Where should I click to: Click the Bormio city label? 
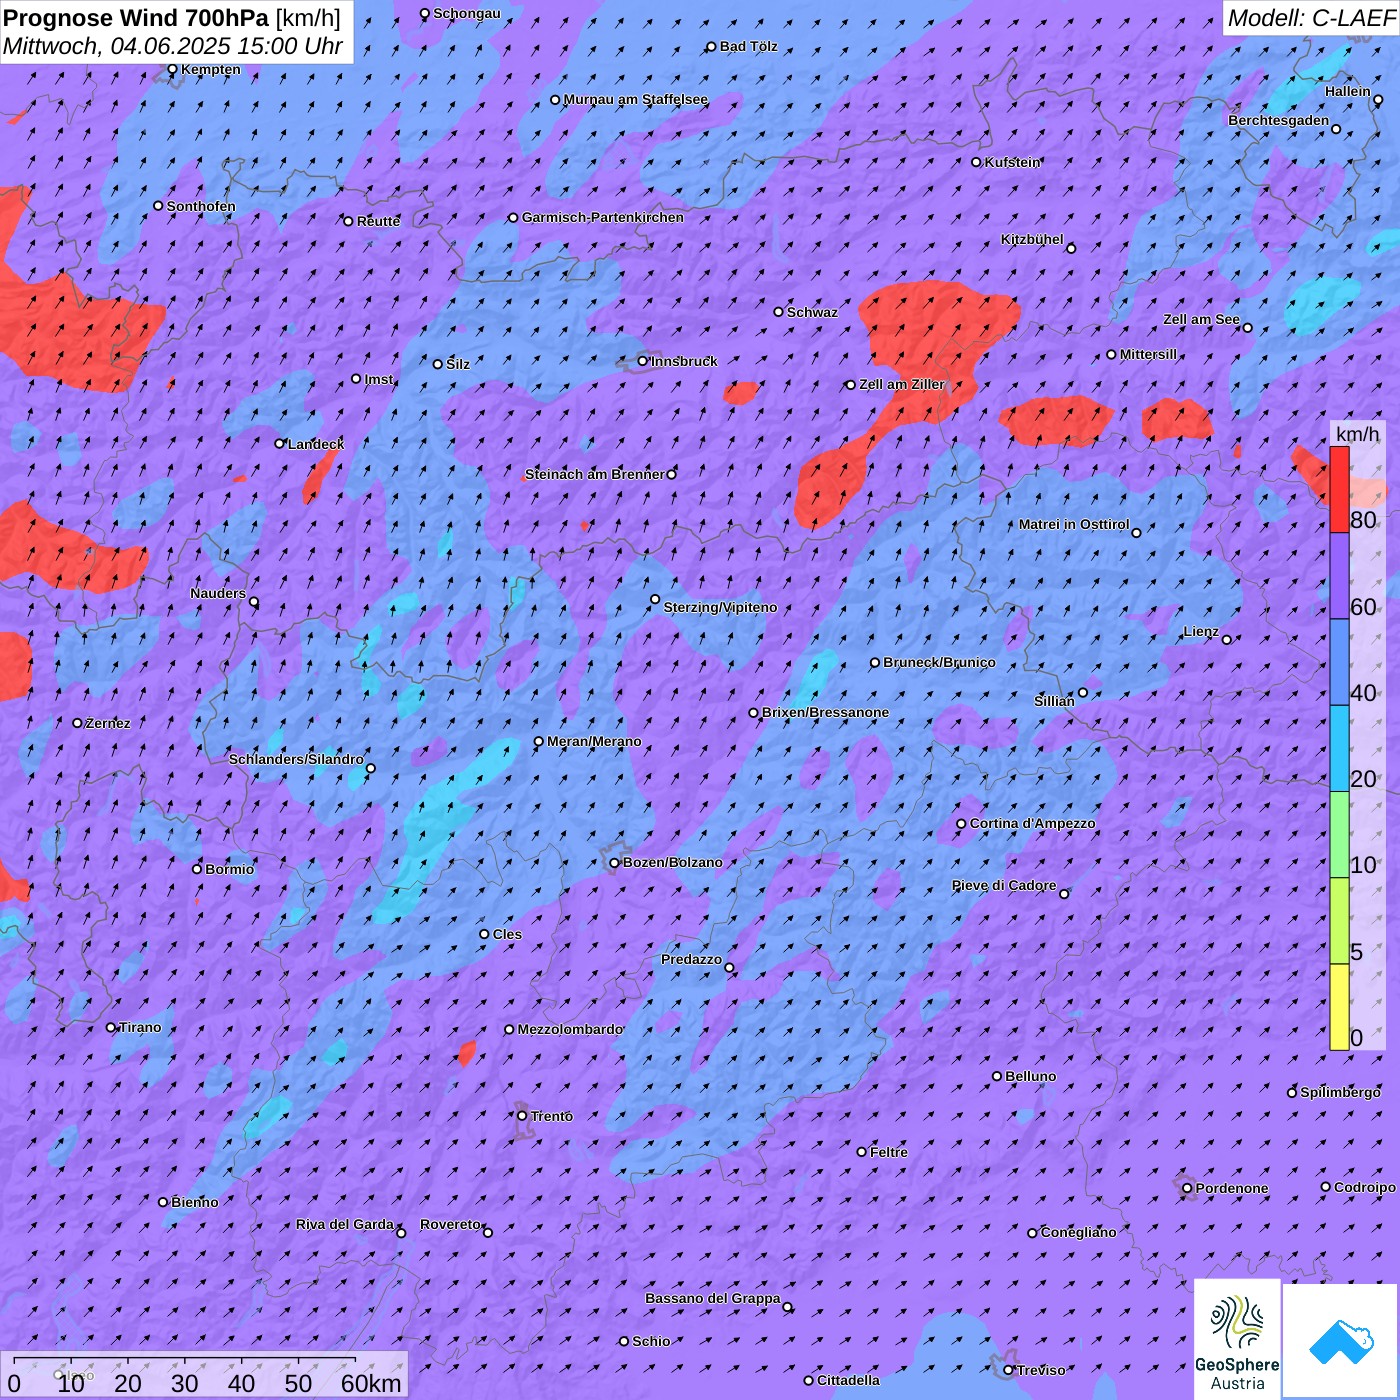click(229, 869)
